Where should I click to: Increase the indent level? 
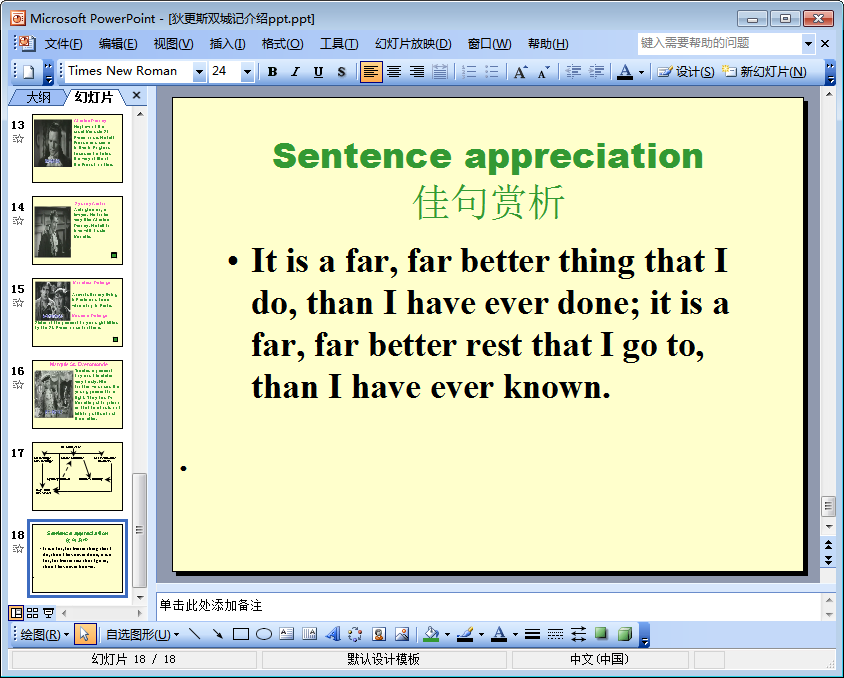(596, 72)
